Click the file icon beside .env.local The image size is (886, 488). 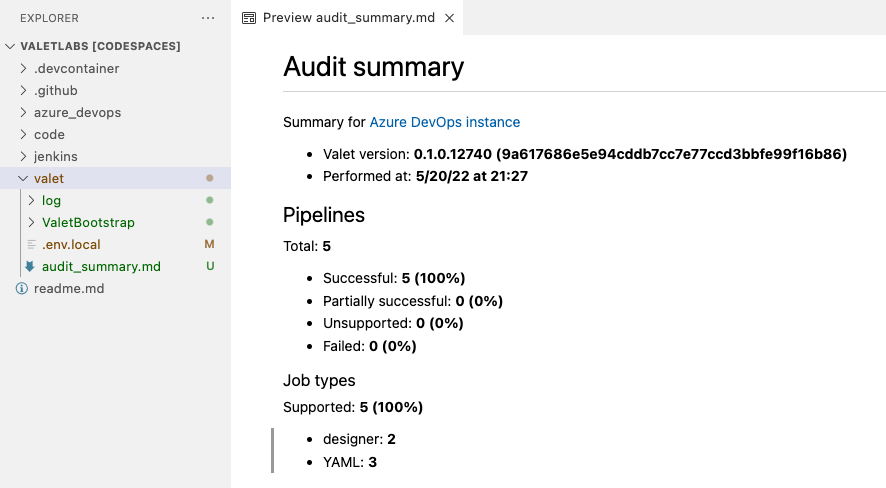32,245
